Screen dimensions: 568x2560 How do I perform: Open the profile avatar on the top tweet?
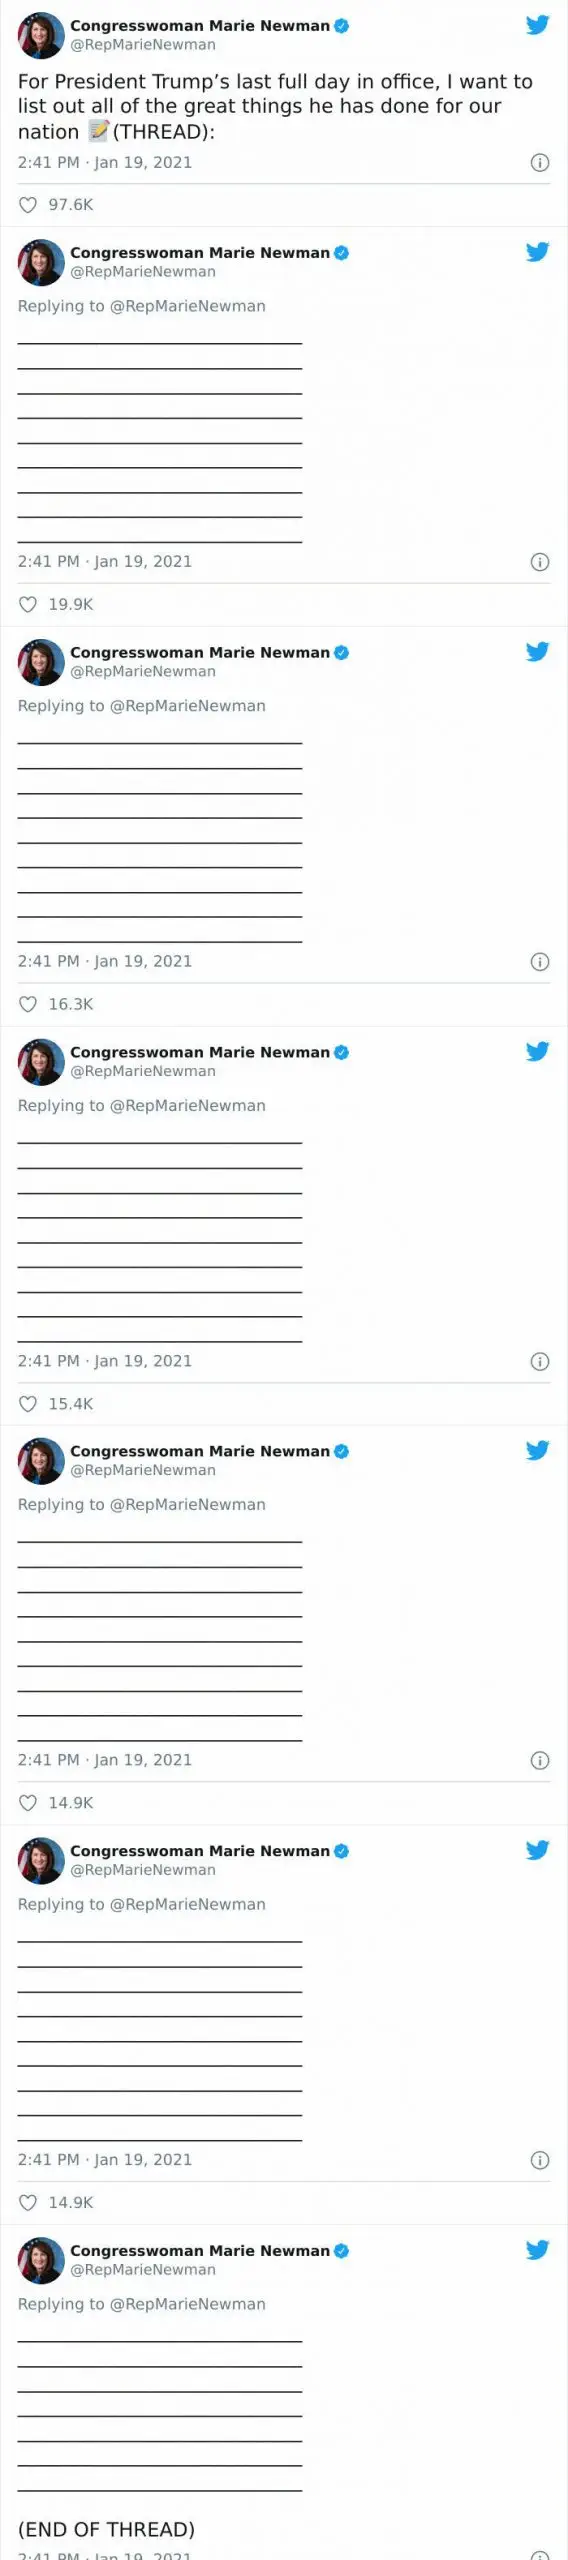[x=41, y=36]
